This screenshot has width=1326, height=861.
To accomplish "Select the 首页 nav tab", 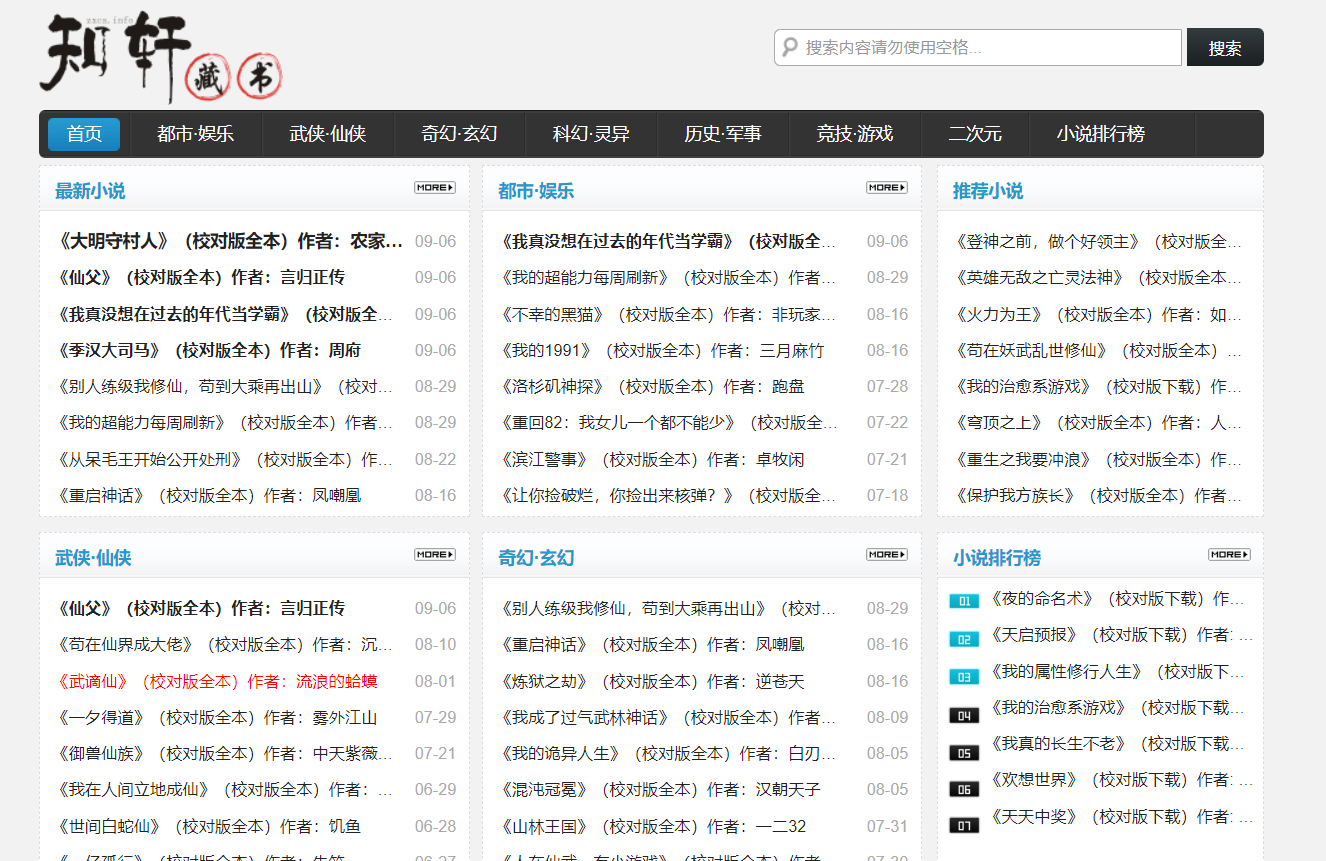I will point(84,134).
